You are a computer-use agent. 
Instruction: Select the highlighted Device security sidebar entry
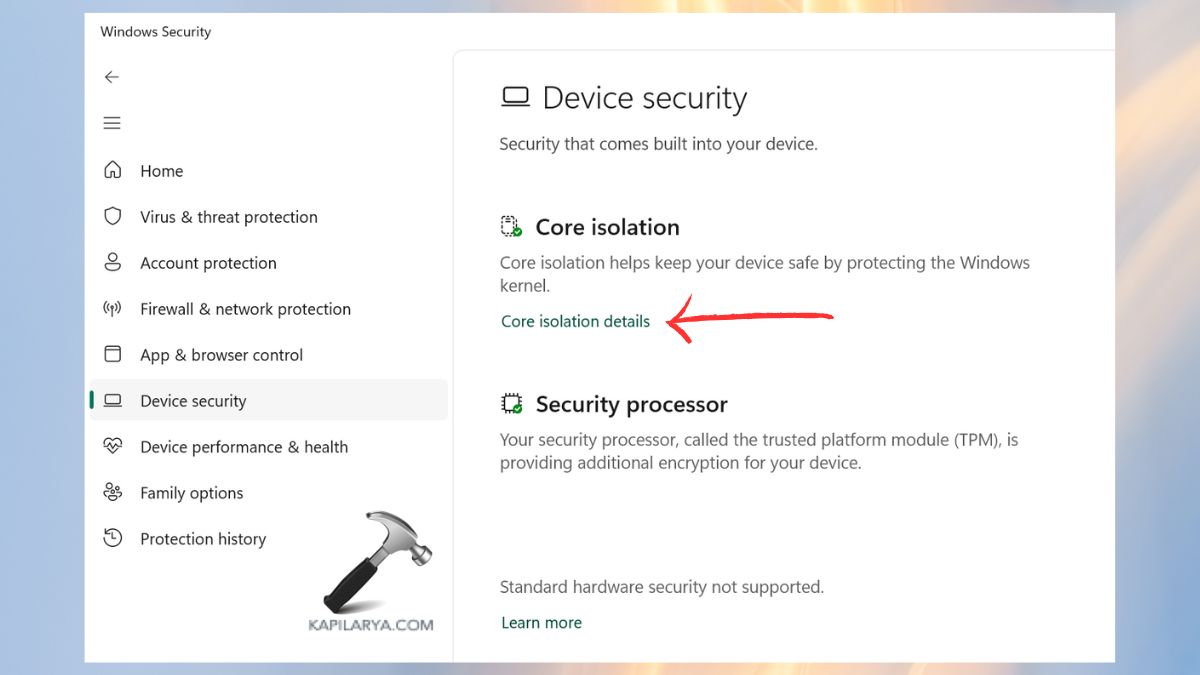tap(192, 400)
